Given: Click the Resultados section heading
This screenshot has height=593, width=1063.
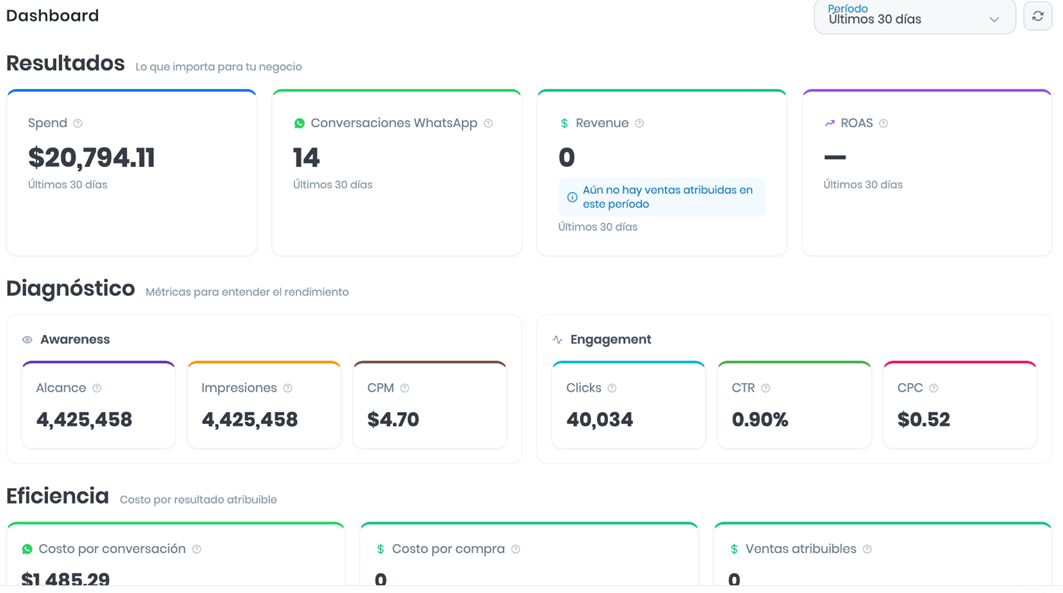Looking at the screenshot, I should [x=65, y=63].
